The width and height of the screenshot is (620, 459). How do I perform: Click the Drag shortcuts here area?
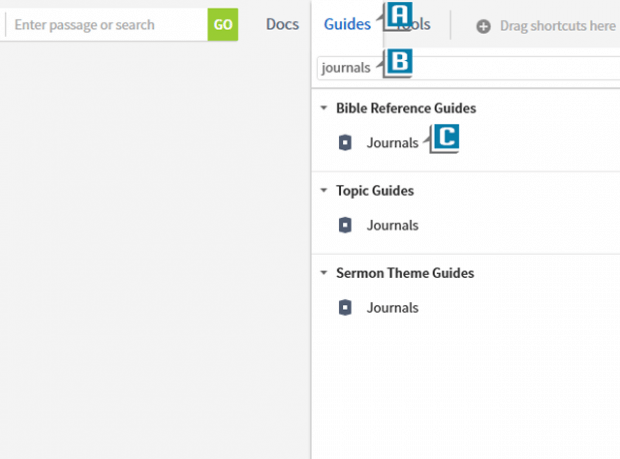(x=557, y=26)
